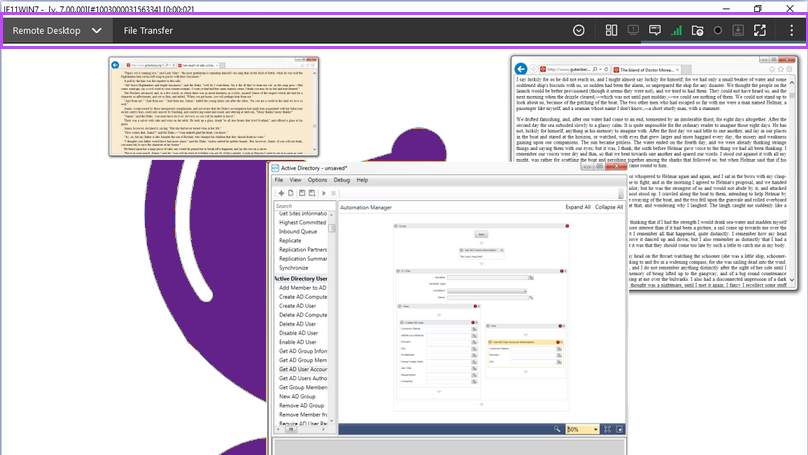
Task: Click the multi-monitor layout icon
Action: coord(611,31)
